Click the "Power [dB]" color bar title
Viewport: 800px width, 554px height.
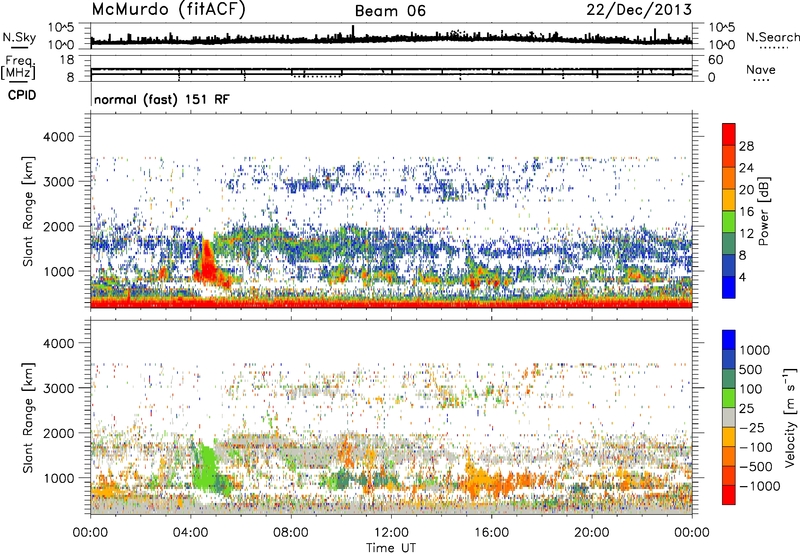click(x=764, y=211)
